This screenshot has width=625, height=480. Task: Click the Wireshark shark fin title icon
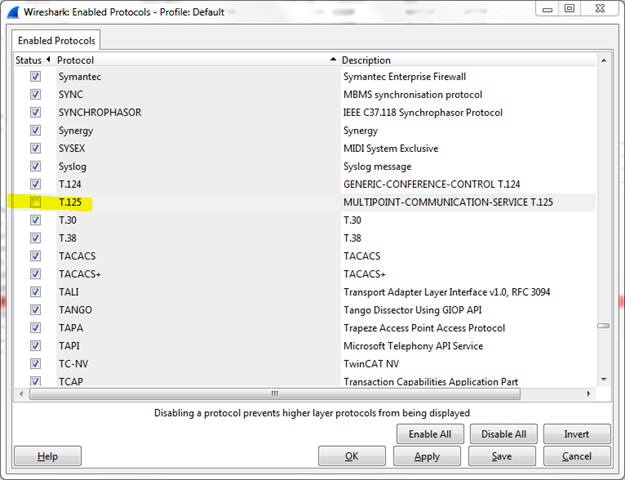point(13,12)
